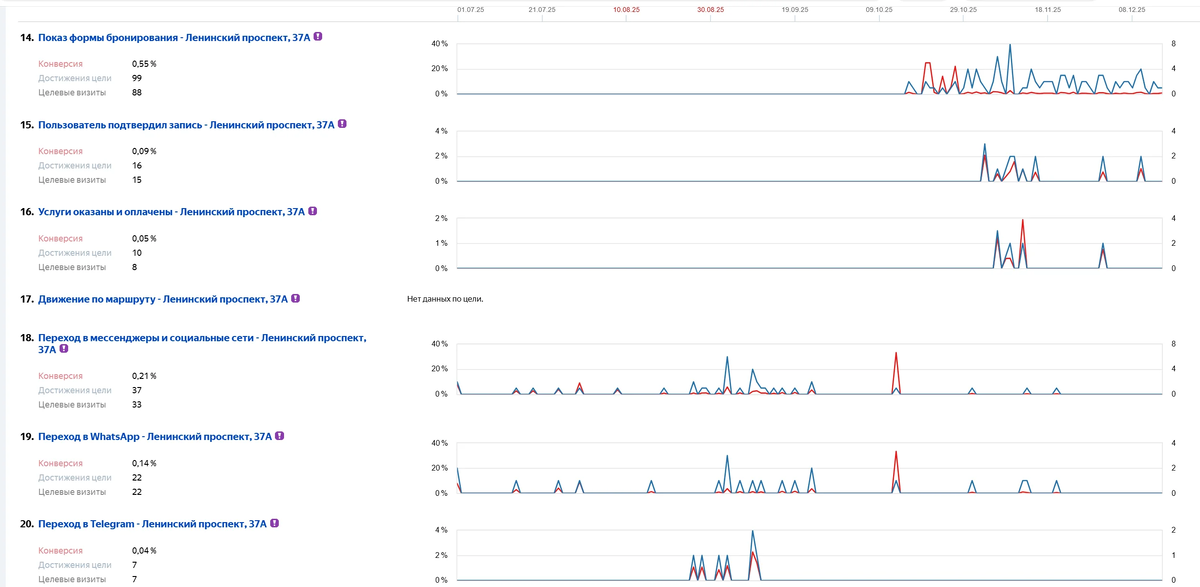Click purple badge icon beside 'Переход в WhatsApp'

pyautogui.click(x=279, y=437)
